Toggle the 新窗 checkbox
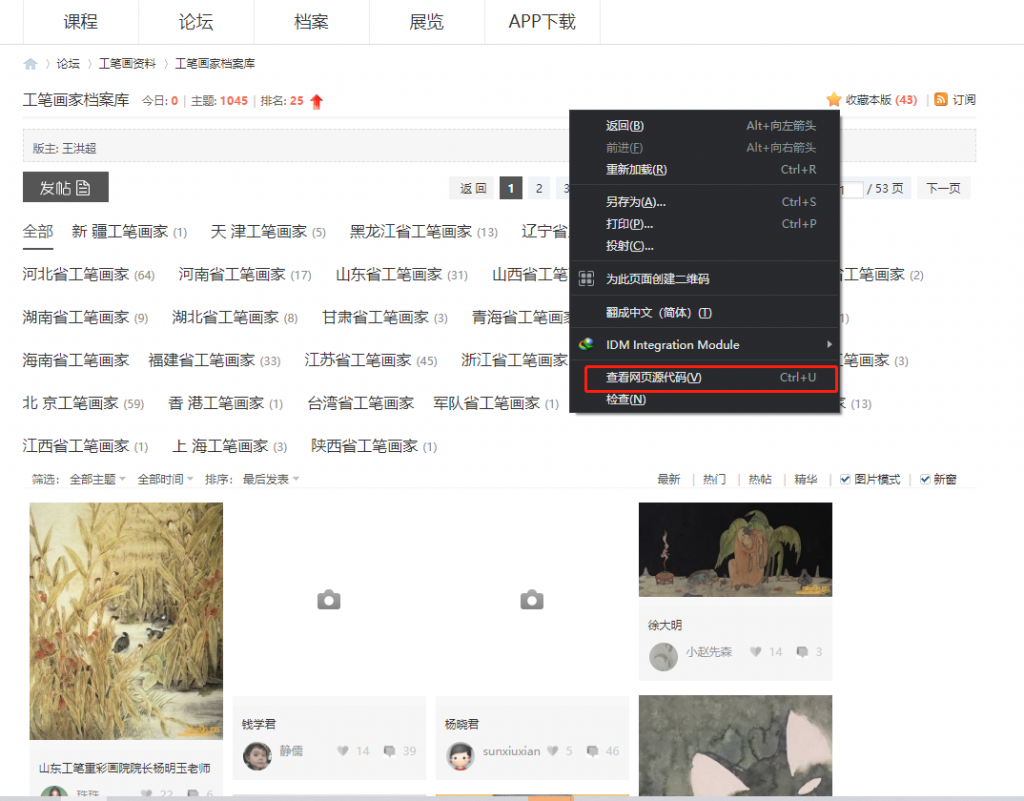1024x801 pixels. click(925, 479)
